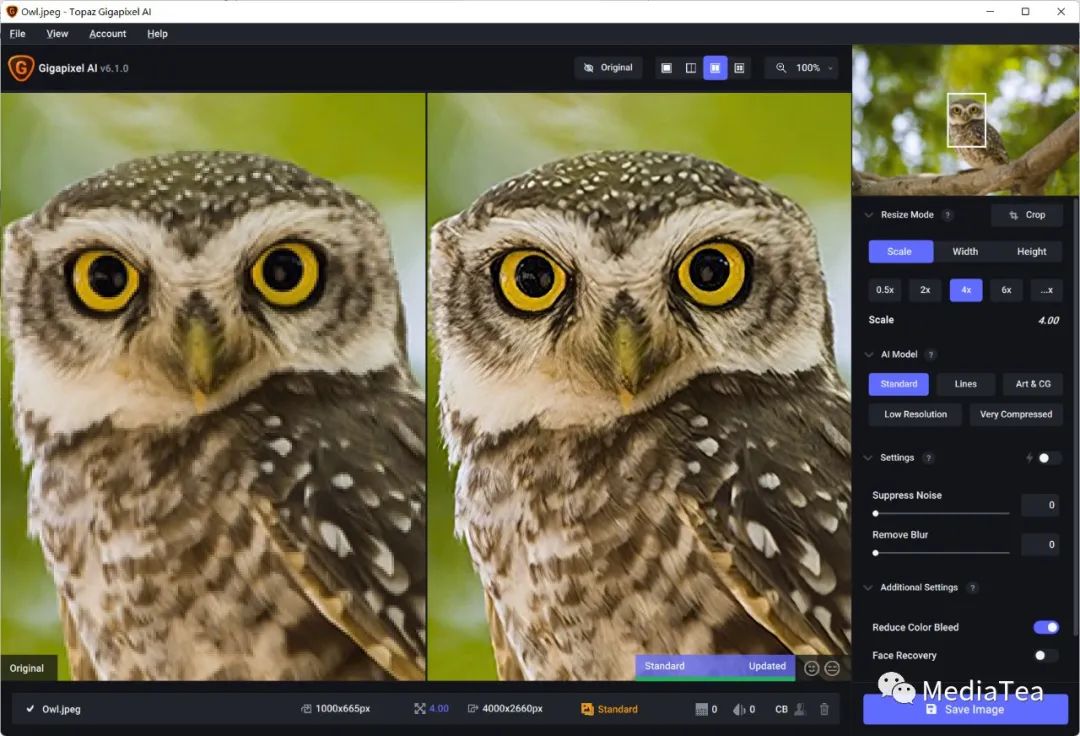The width and height of the screenshot is (1080, 736).
Task: Open the View menu
Action: [x=57, y=34]
